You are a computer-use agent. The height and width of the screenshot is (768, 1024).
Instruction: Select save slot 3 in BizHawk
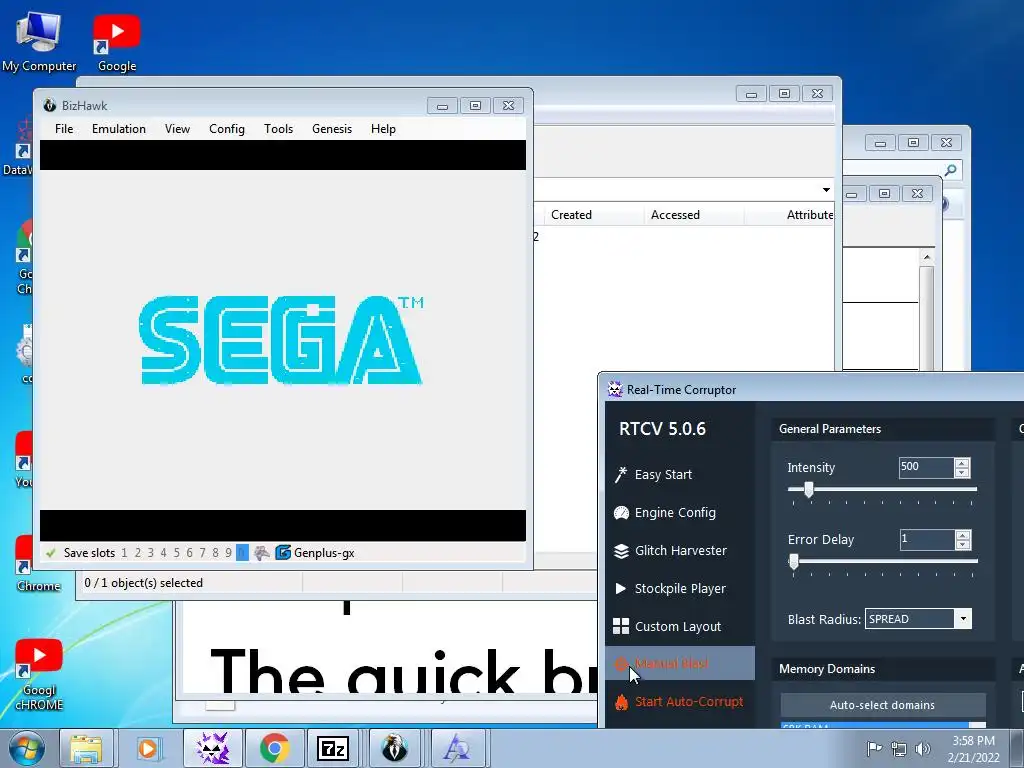click(151, 552)
